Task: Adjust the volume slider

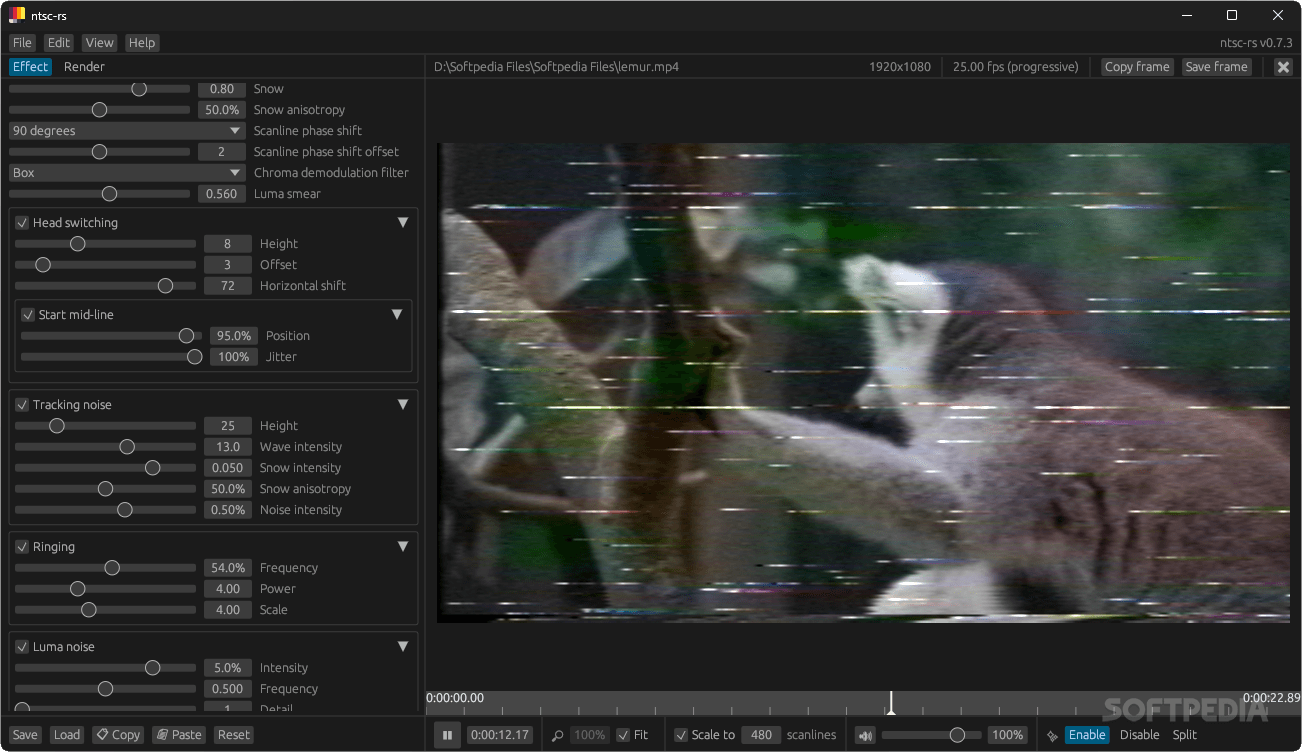Action: coord(932,735)
